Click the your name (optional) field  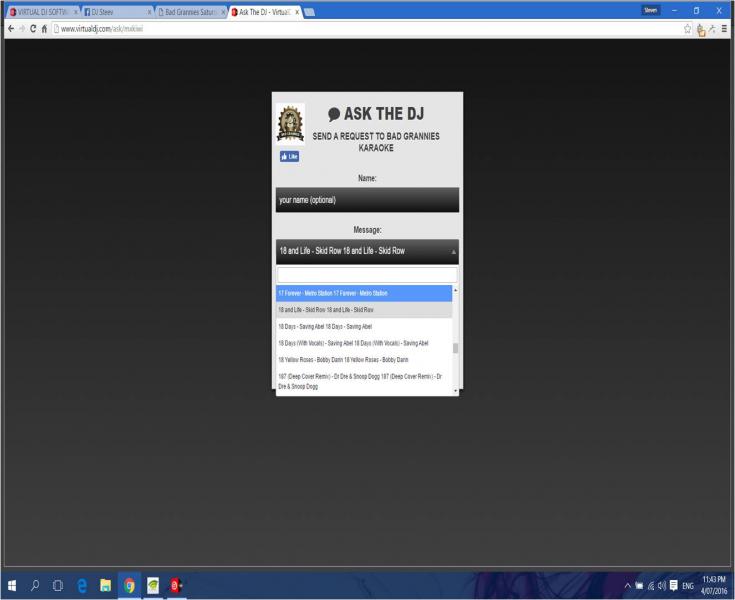click(368, 200)
